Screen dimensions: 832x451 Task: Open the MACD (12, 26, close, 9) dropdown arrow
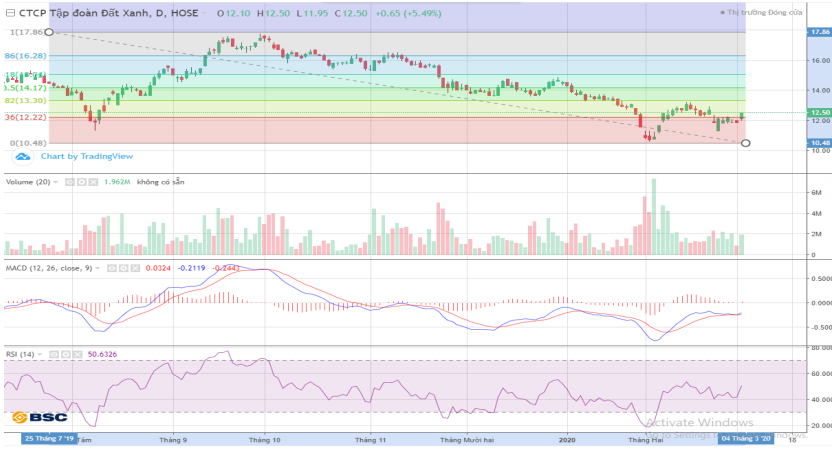97,268
